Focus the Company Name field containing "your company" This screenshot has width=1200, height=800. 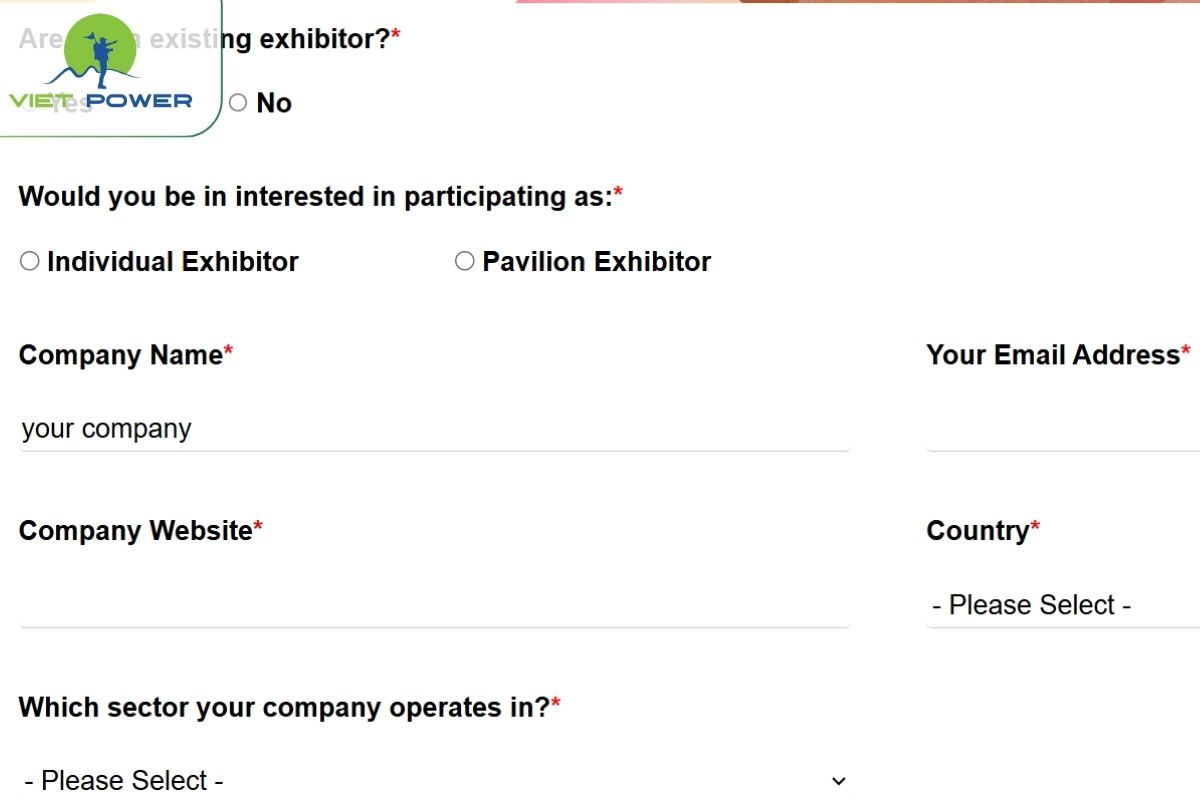click(x=434, y=429)
